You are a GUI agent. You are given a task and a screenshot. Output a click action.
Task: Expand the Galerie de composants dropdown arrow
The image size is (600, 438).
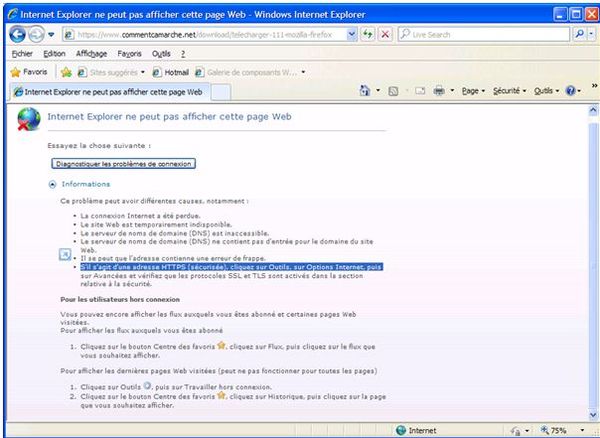[303, 72]
